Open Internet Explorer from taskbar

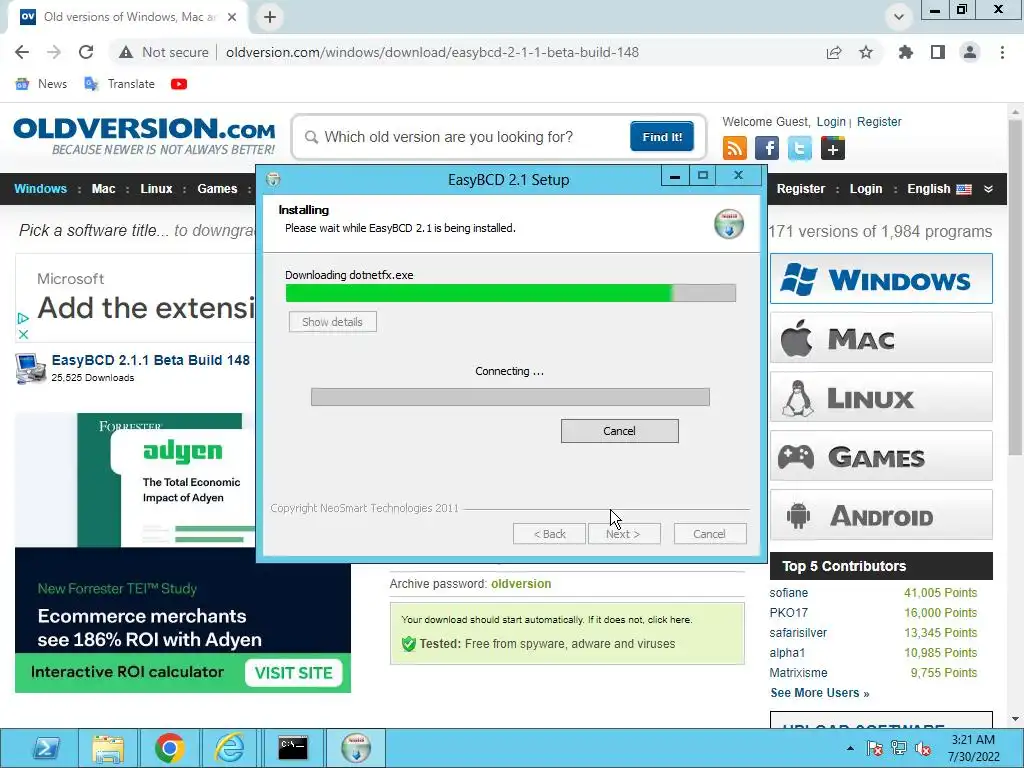click(x=230, y=748)
